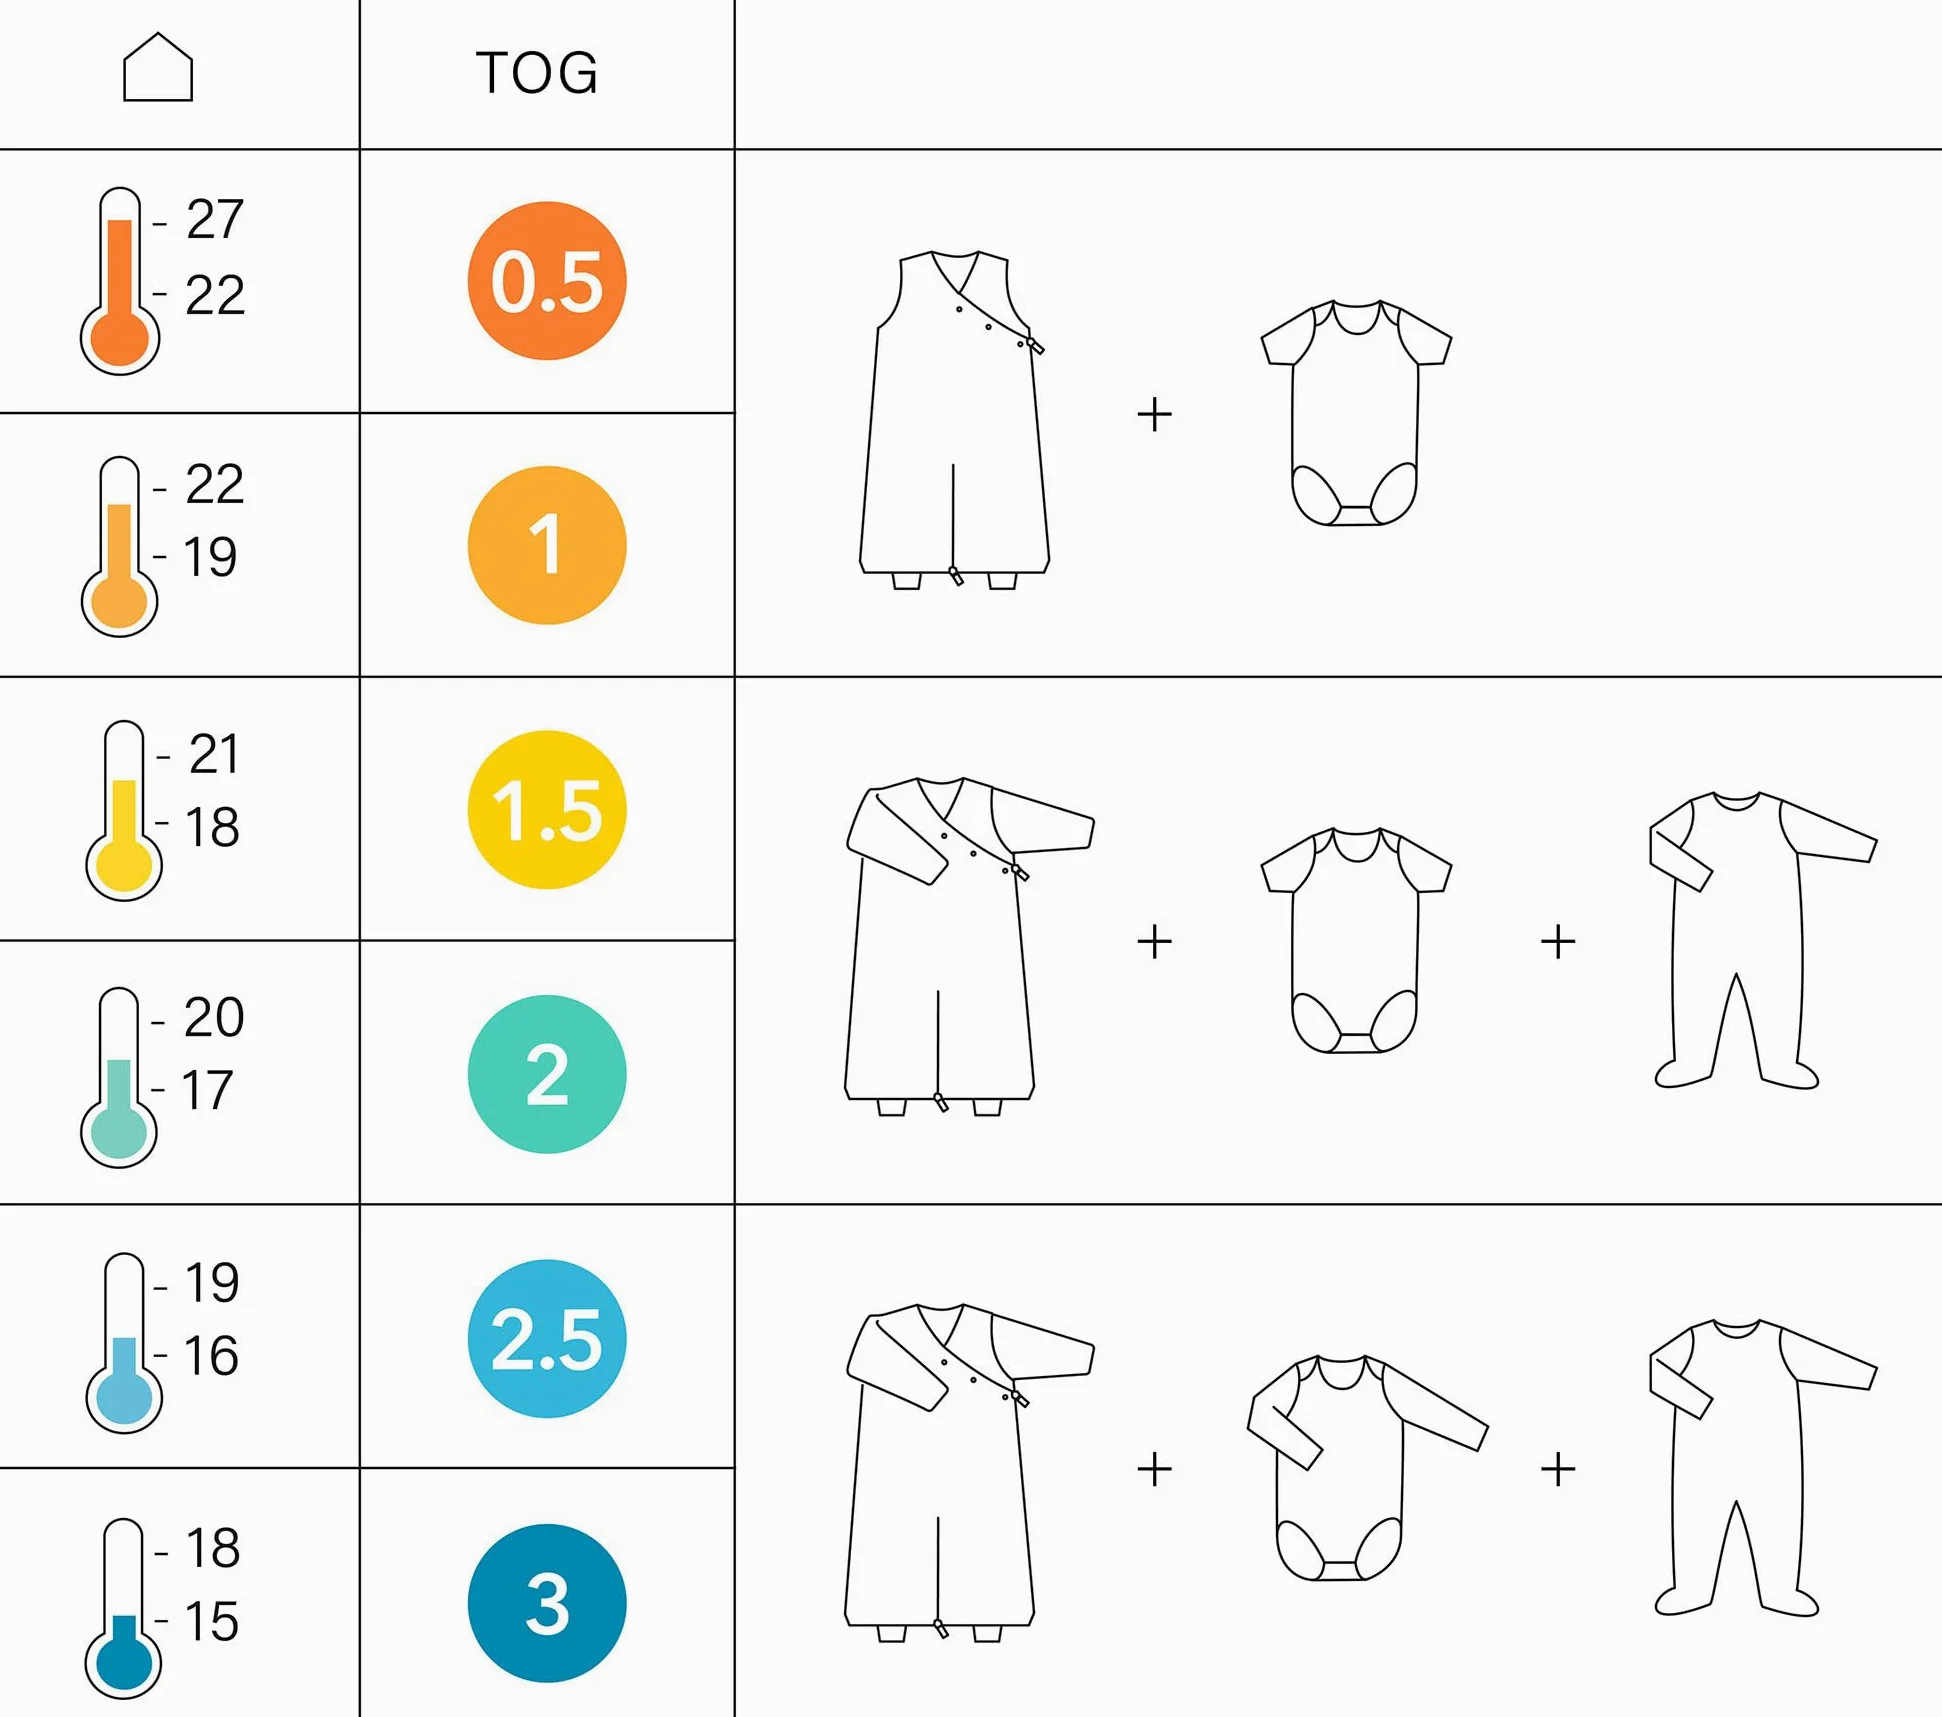The width and height of the screenshot is (1942, 1717).
Task: Click the sleeveless sleeping bag illustration
Action: 954,420
